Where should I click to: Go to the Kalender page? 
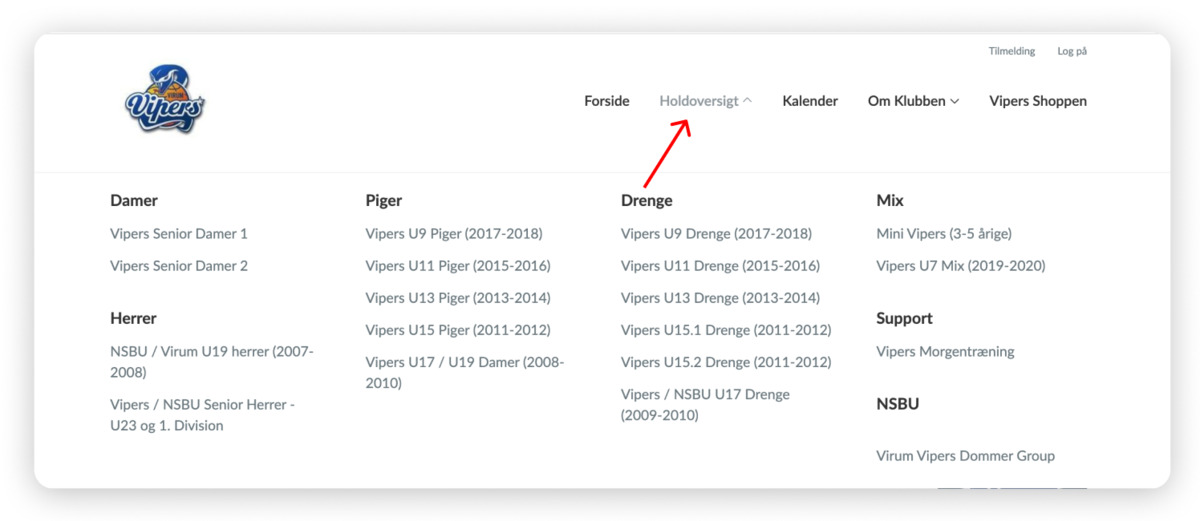[x=810, y=101]
